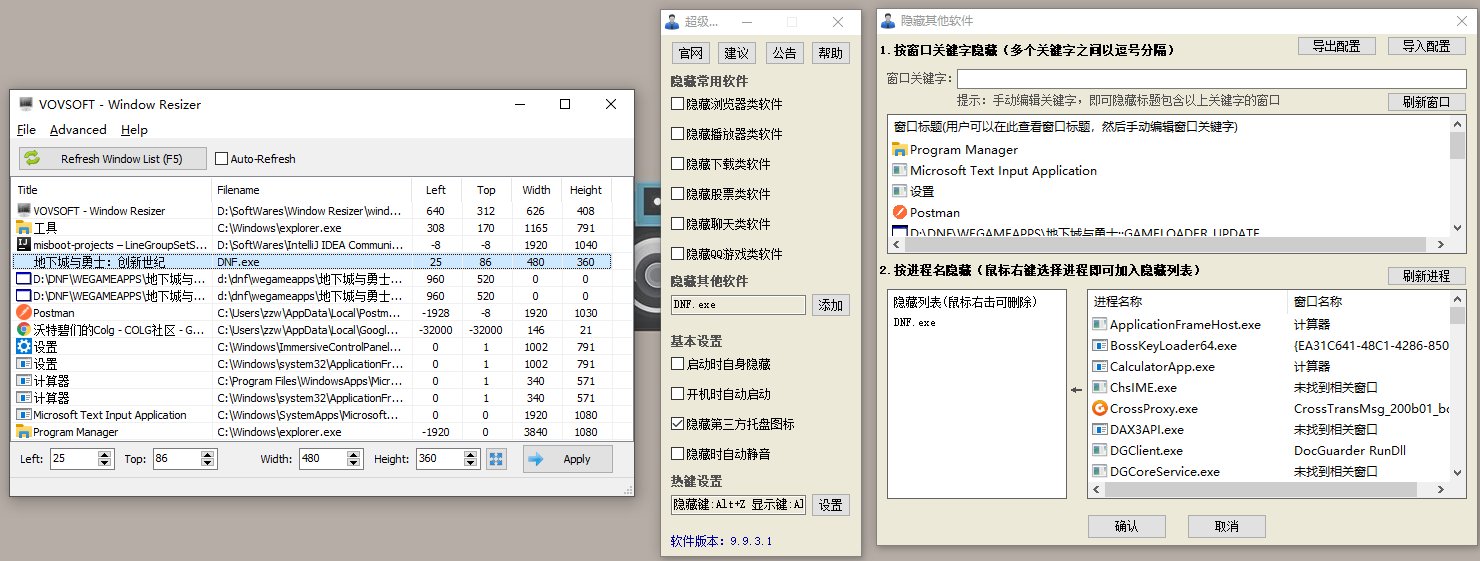Viewport: 1480px width, 561px height.
Task: Select the Chrome icon row for Colg COLG社区
Action: coord(24,330)
